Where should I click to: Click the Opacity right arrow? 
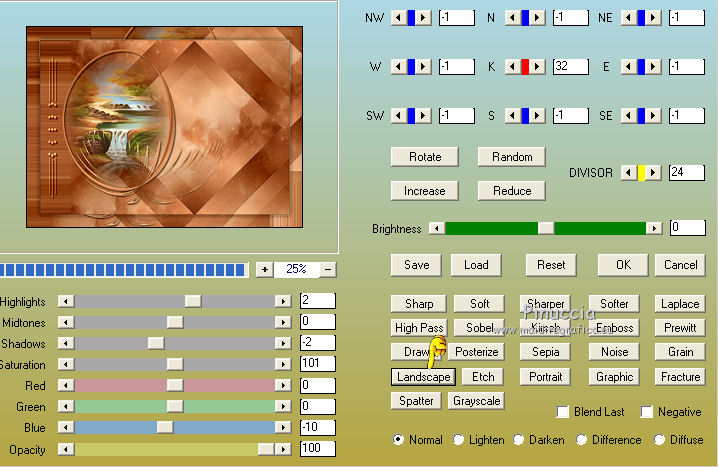click(283, 449)
